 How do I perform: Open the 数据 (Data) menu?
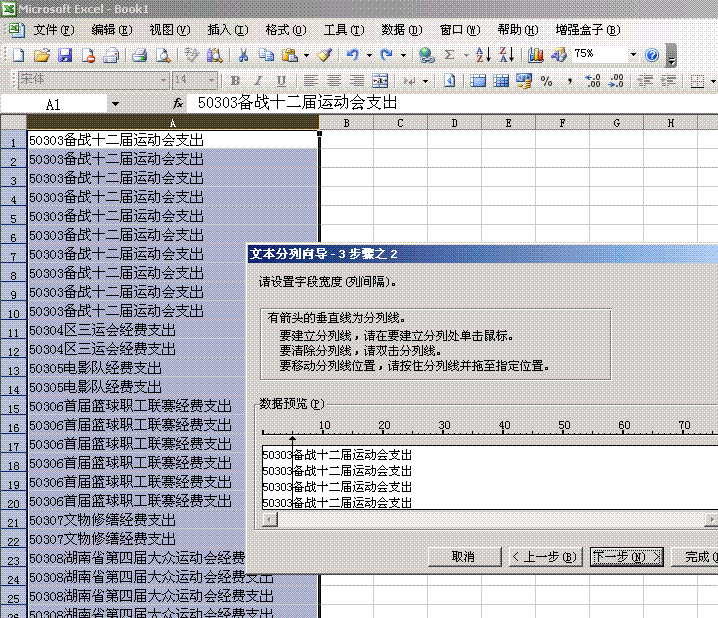tap(401, 30)
